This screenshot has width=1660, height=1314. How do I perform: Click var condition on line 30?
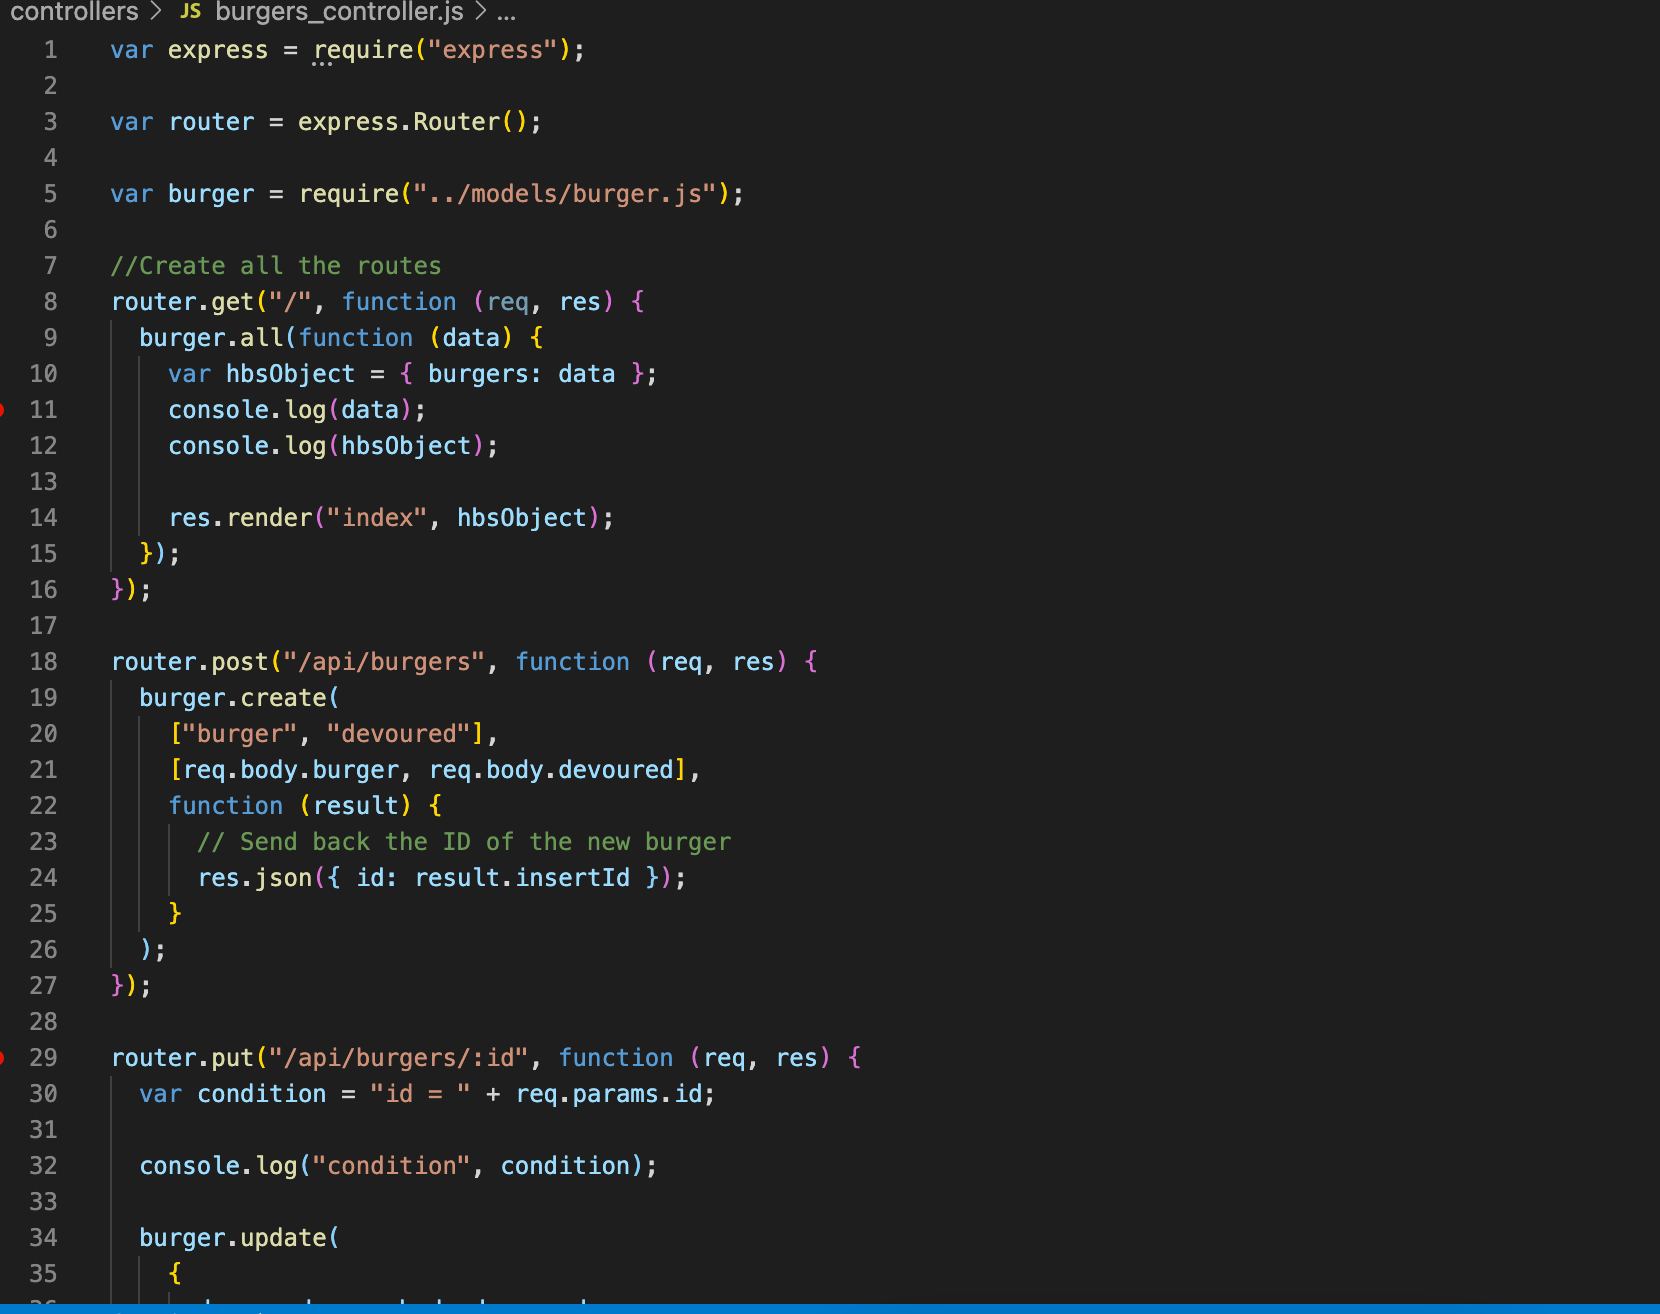pyautogui.click(x=233, y=1094)
